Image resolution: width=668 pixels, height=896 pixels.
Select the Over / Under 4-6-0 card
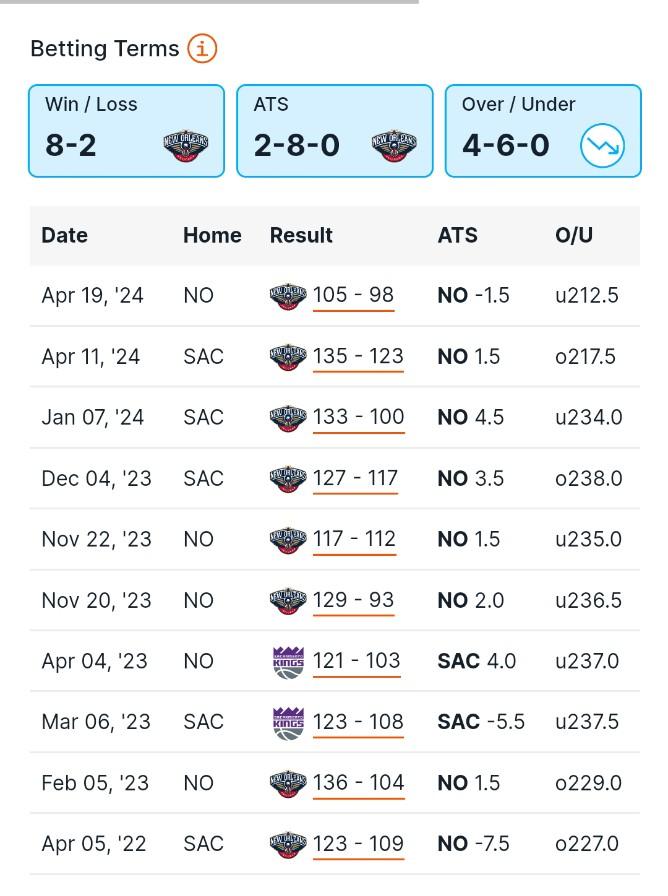coord(543,131)
